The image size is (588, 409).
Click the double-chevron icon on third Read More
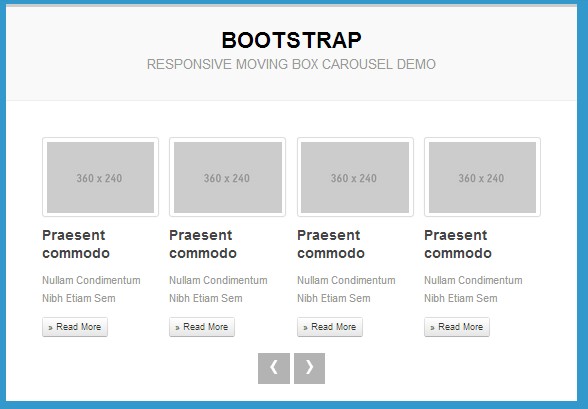(305, 328)
